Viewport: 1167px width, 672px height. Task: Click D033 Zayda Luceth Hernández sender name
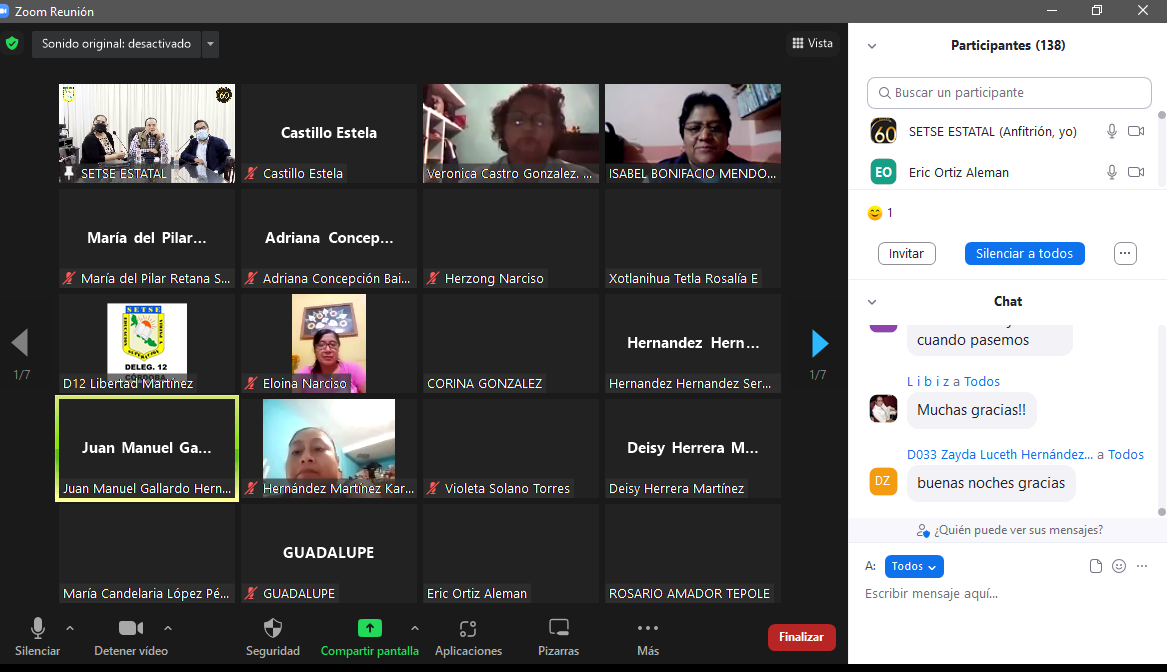(1000, 454)
